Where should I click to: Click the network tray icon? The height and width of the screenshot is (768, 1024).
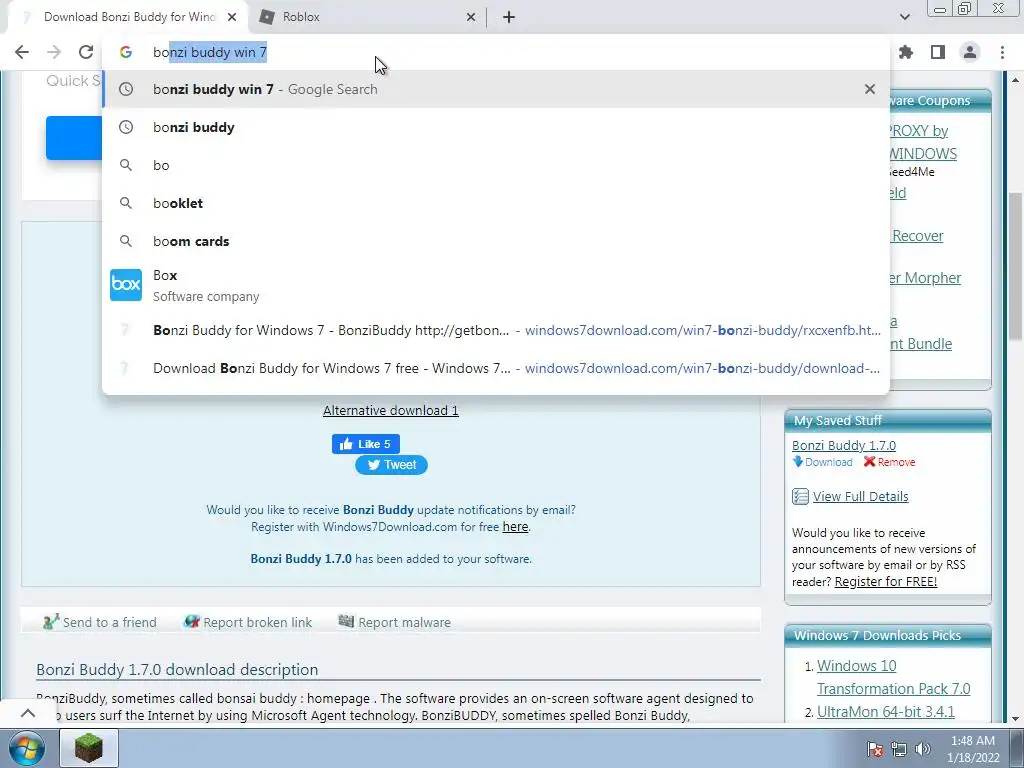click(899, 749)
